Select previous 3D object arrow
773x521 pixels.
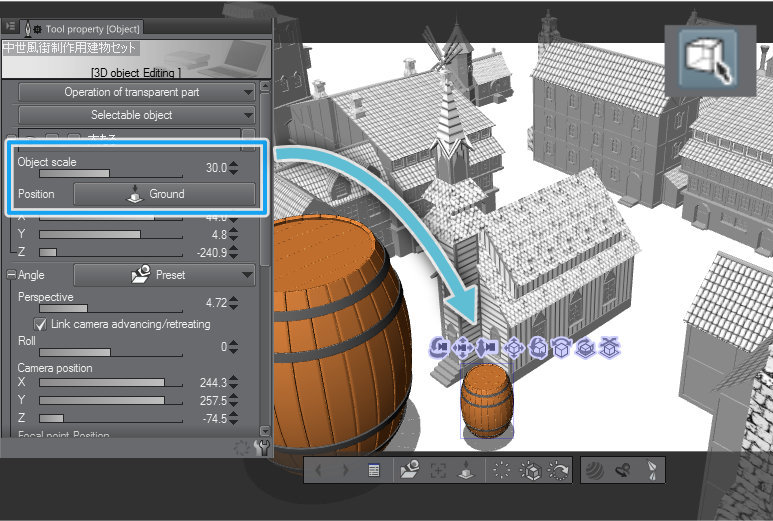[x=318, y=470]
